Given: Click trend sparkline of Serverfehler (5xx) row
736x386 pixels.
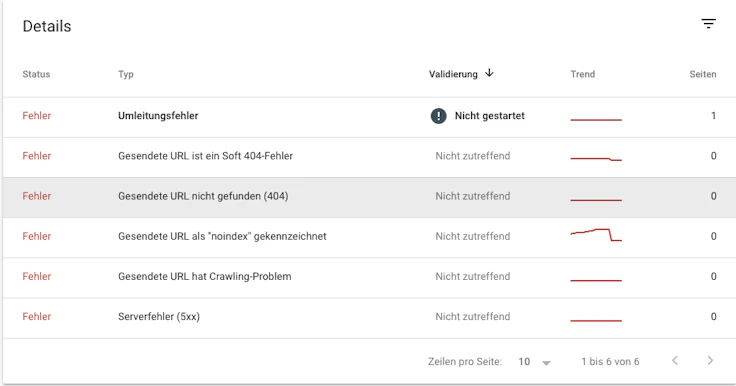Looking at the screenshot, I should pos(596,321).
